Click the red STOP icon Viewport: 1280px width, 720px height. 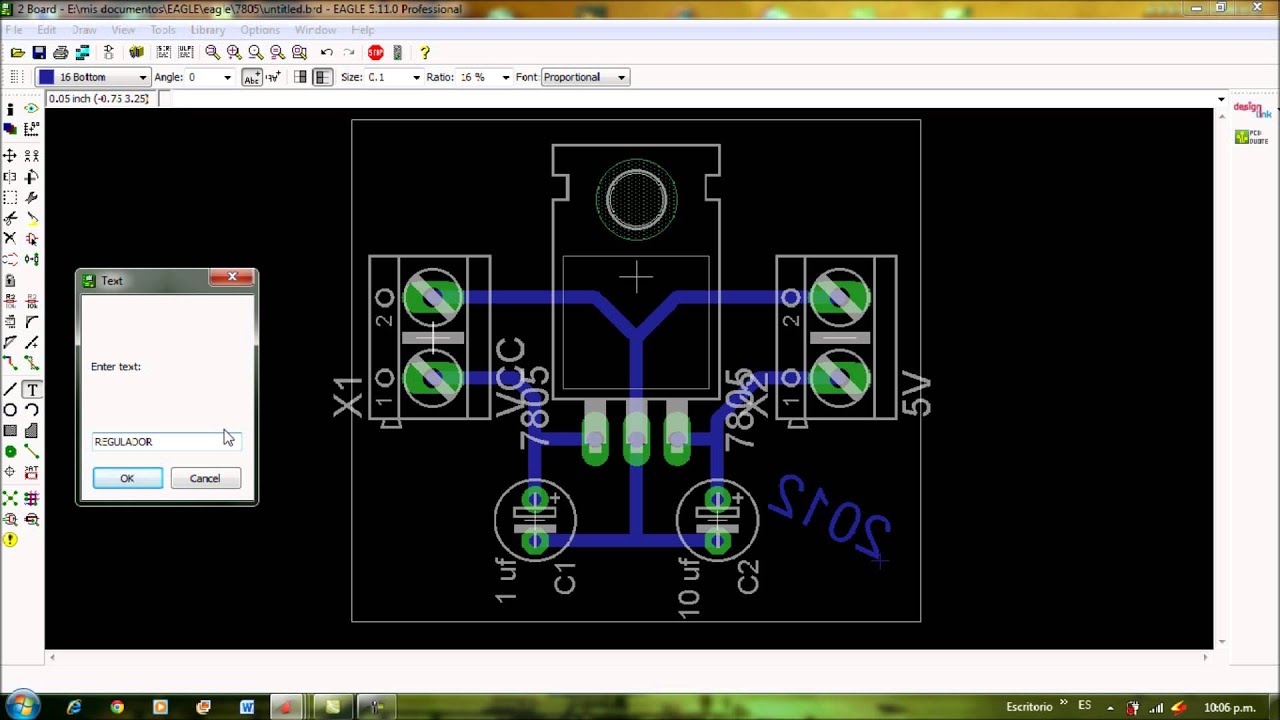pos(376,52)
